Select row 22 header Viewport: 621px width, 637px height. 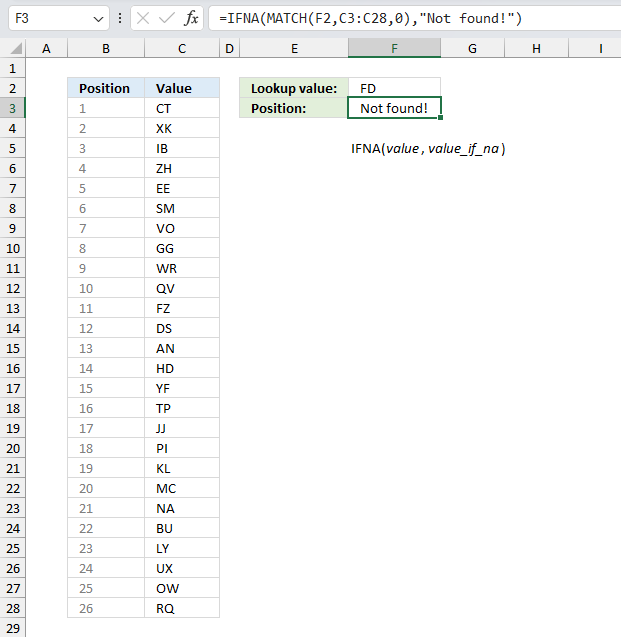point(13,488)
